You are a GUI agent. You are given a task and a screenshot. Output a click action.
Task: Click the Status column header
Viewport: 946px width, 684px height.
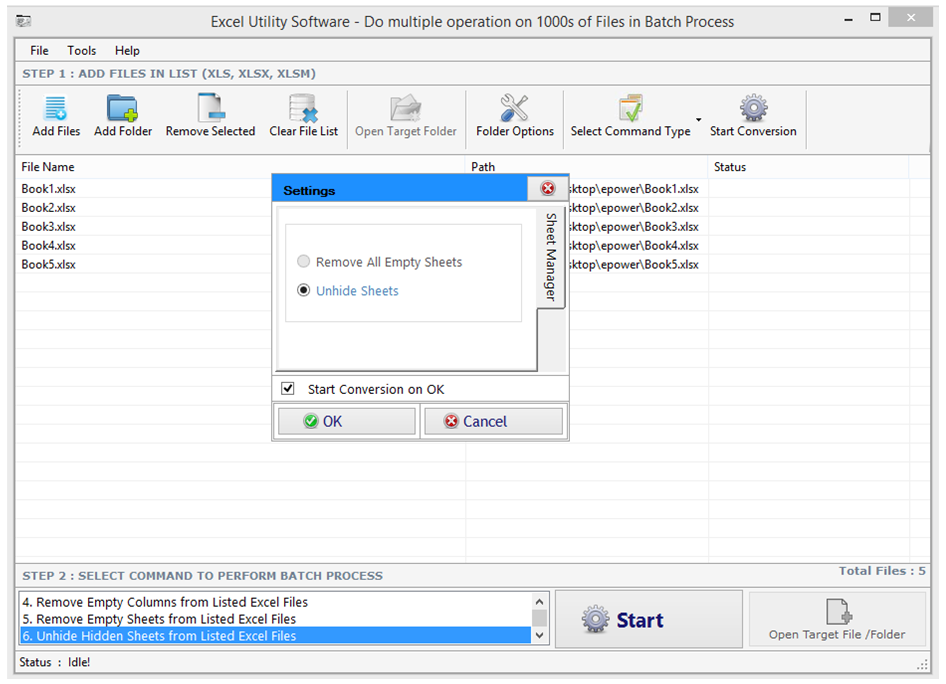(808, 166)
